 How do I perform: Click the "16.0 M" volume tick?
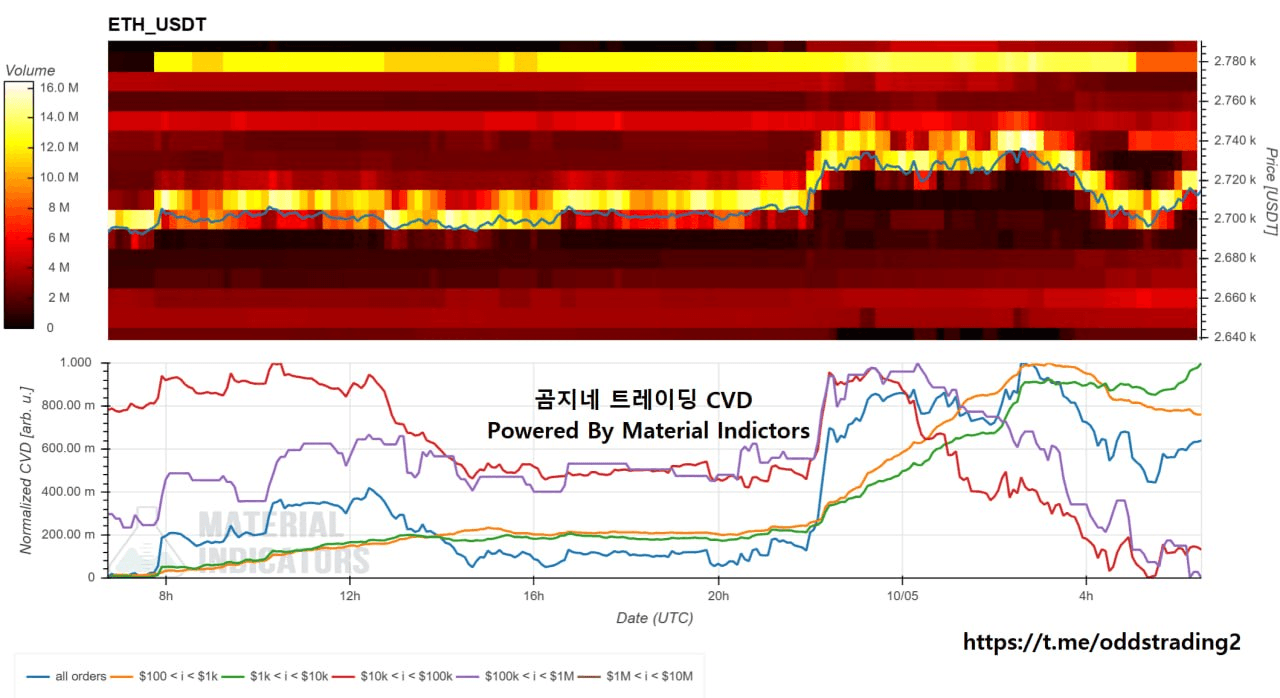[60, 88]
